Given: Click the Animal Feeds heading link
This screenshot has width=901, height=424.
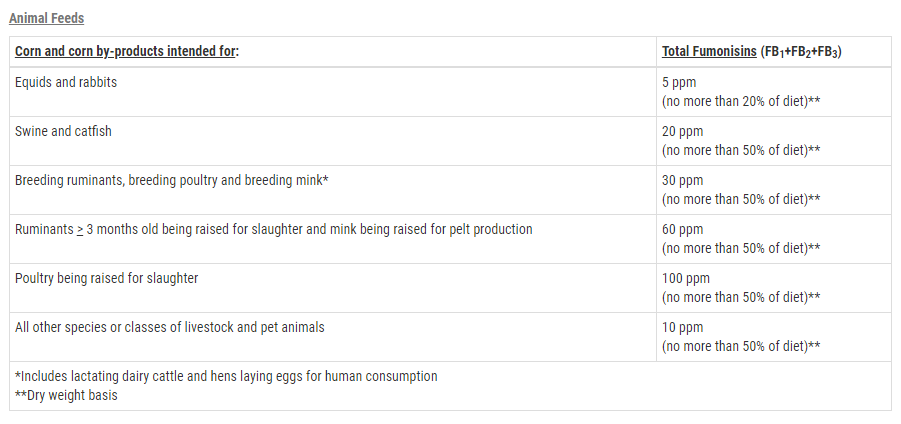Looking at the screenshot, I should tap(47, 18).
